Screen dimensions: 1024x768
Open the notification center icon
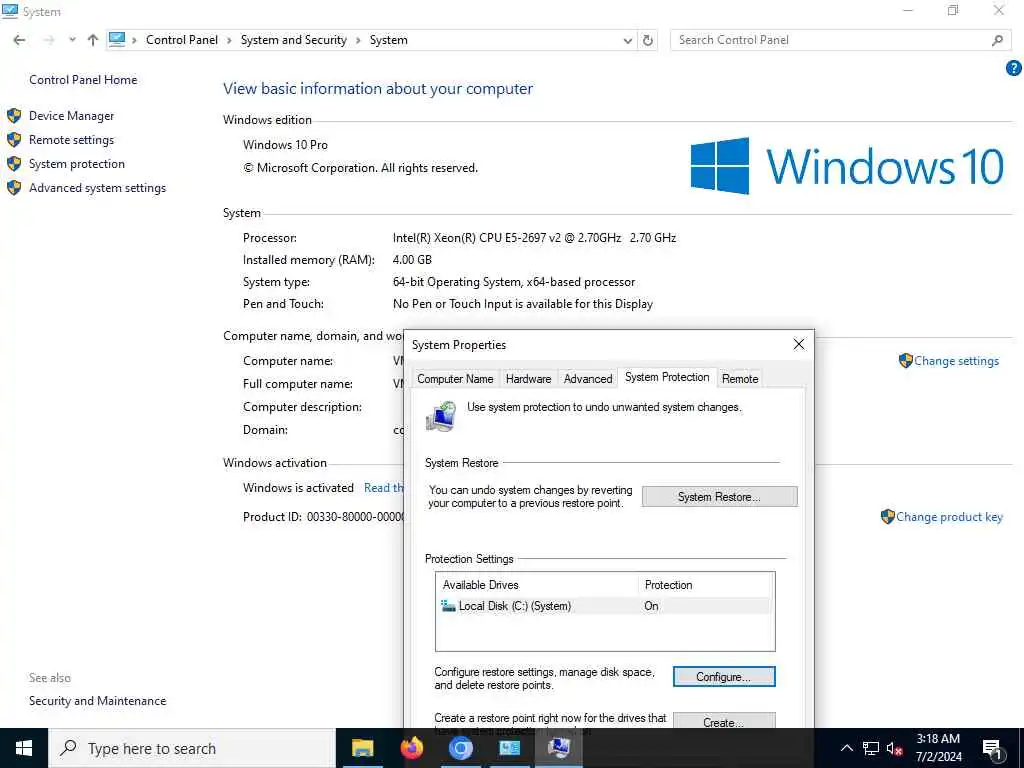[992, 749]
